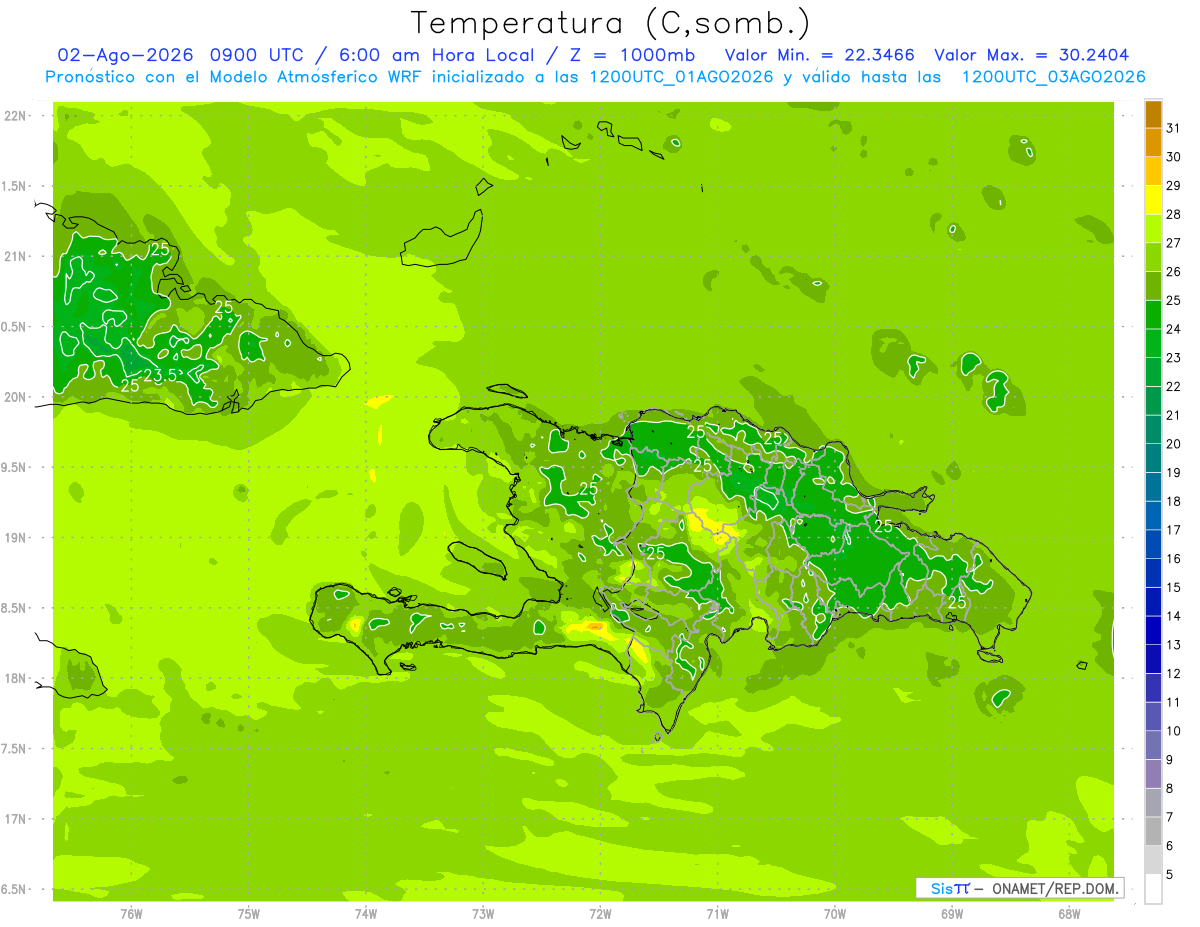Click the legend value "18"

[x=1173, y=501]
